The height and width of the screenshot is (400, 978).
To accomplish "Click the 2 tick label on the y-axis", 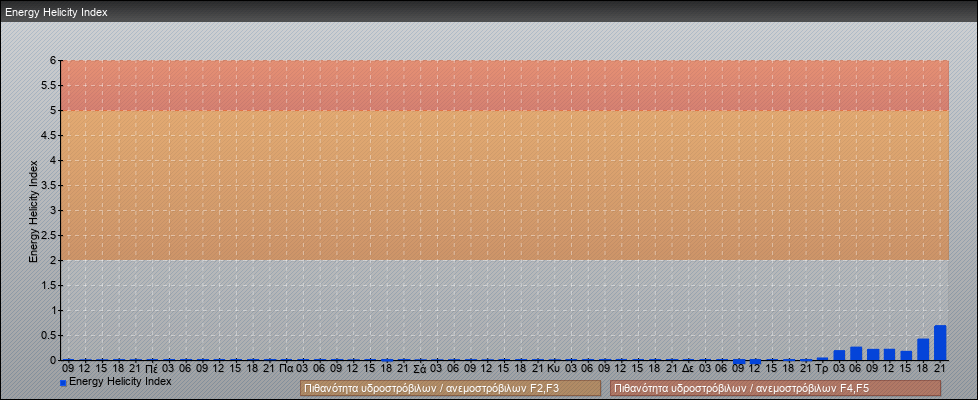I will [x=54, y=260].
